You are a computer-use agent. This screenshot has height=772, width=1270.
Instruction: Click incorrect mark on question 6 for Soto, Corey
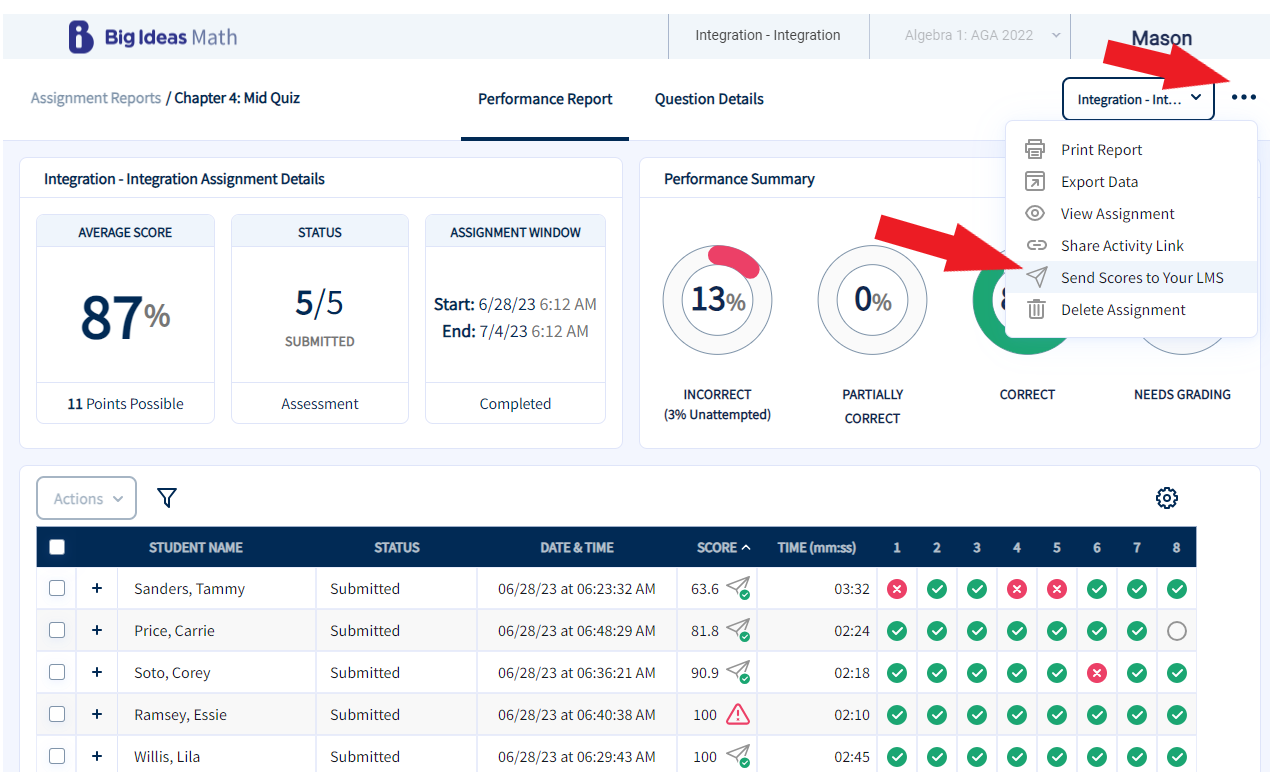pyautogui.click(x=1097, y=673)
